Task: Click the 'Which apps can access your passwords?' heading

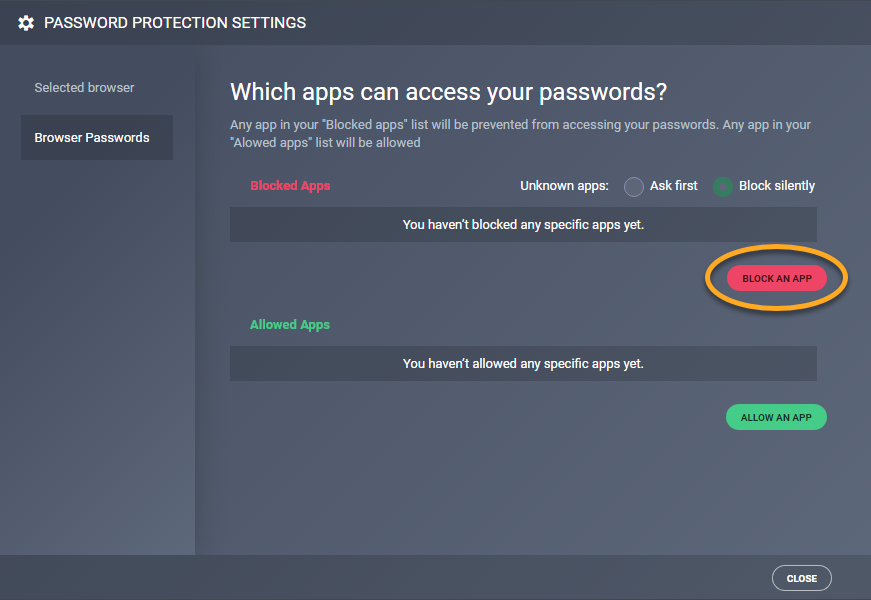Action: point(448,92)
